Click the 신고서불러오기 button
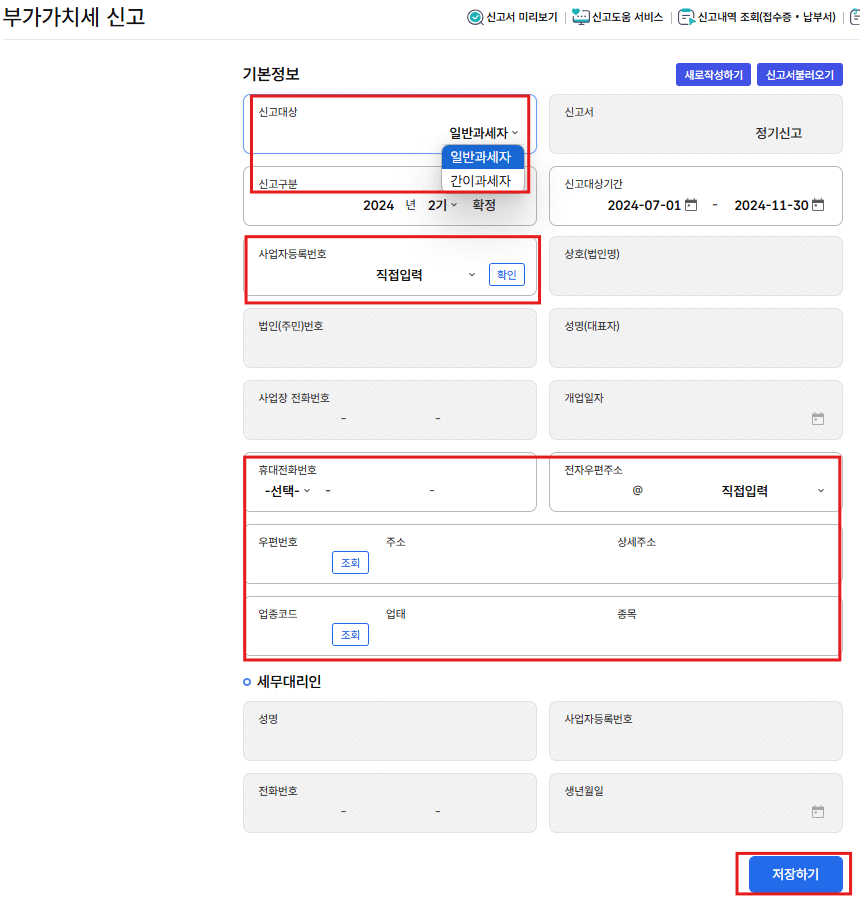This screenshot has height=898, width=860. point(799,74)
